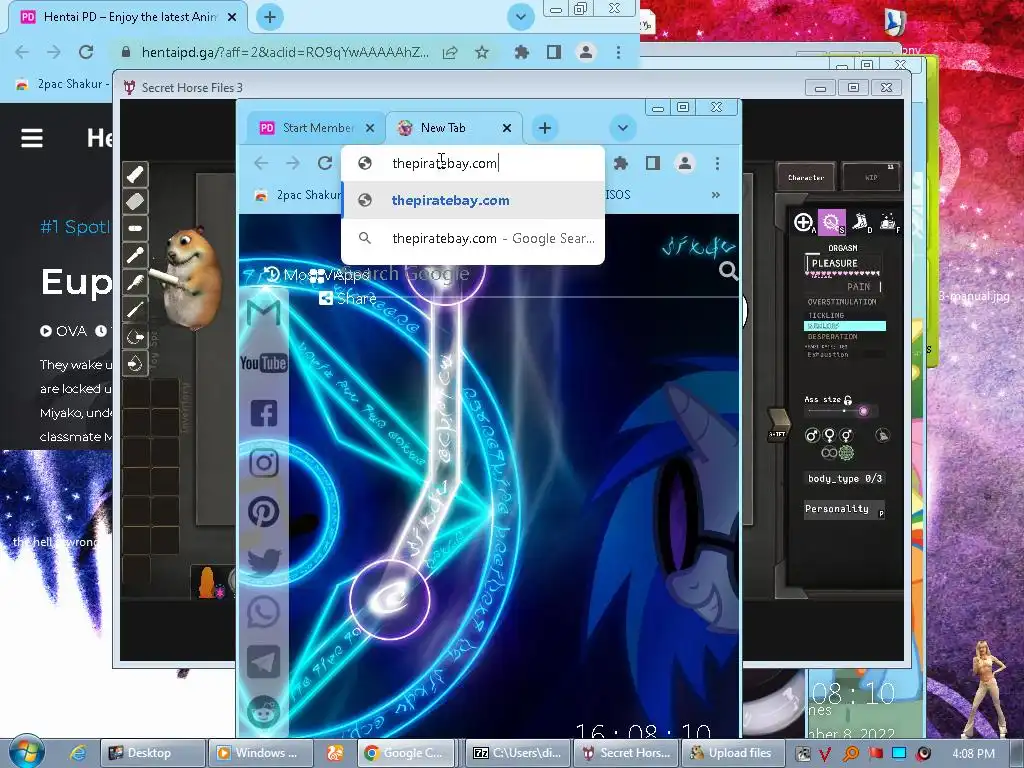Screen dimensions: 1024x768
Task: Open the Instagram shortcut in the sidebar
Action: (x=264, y=463)
